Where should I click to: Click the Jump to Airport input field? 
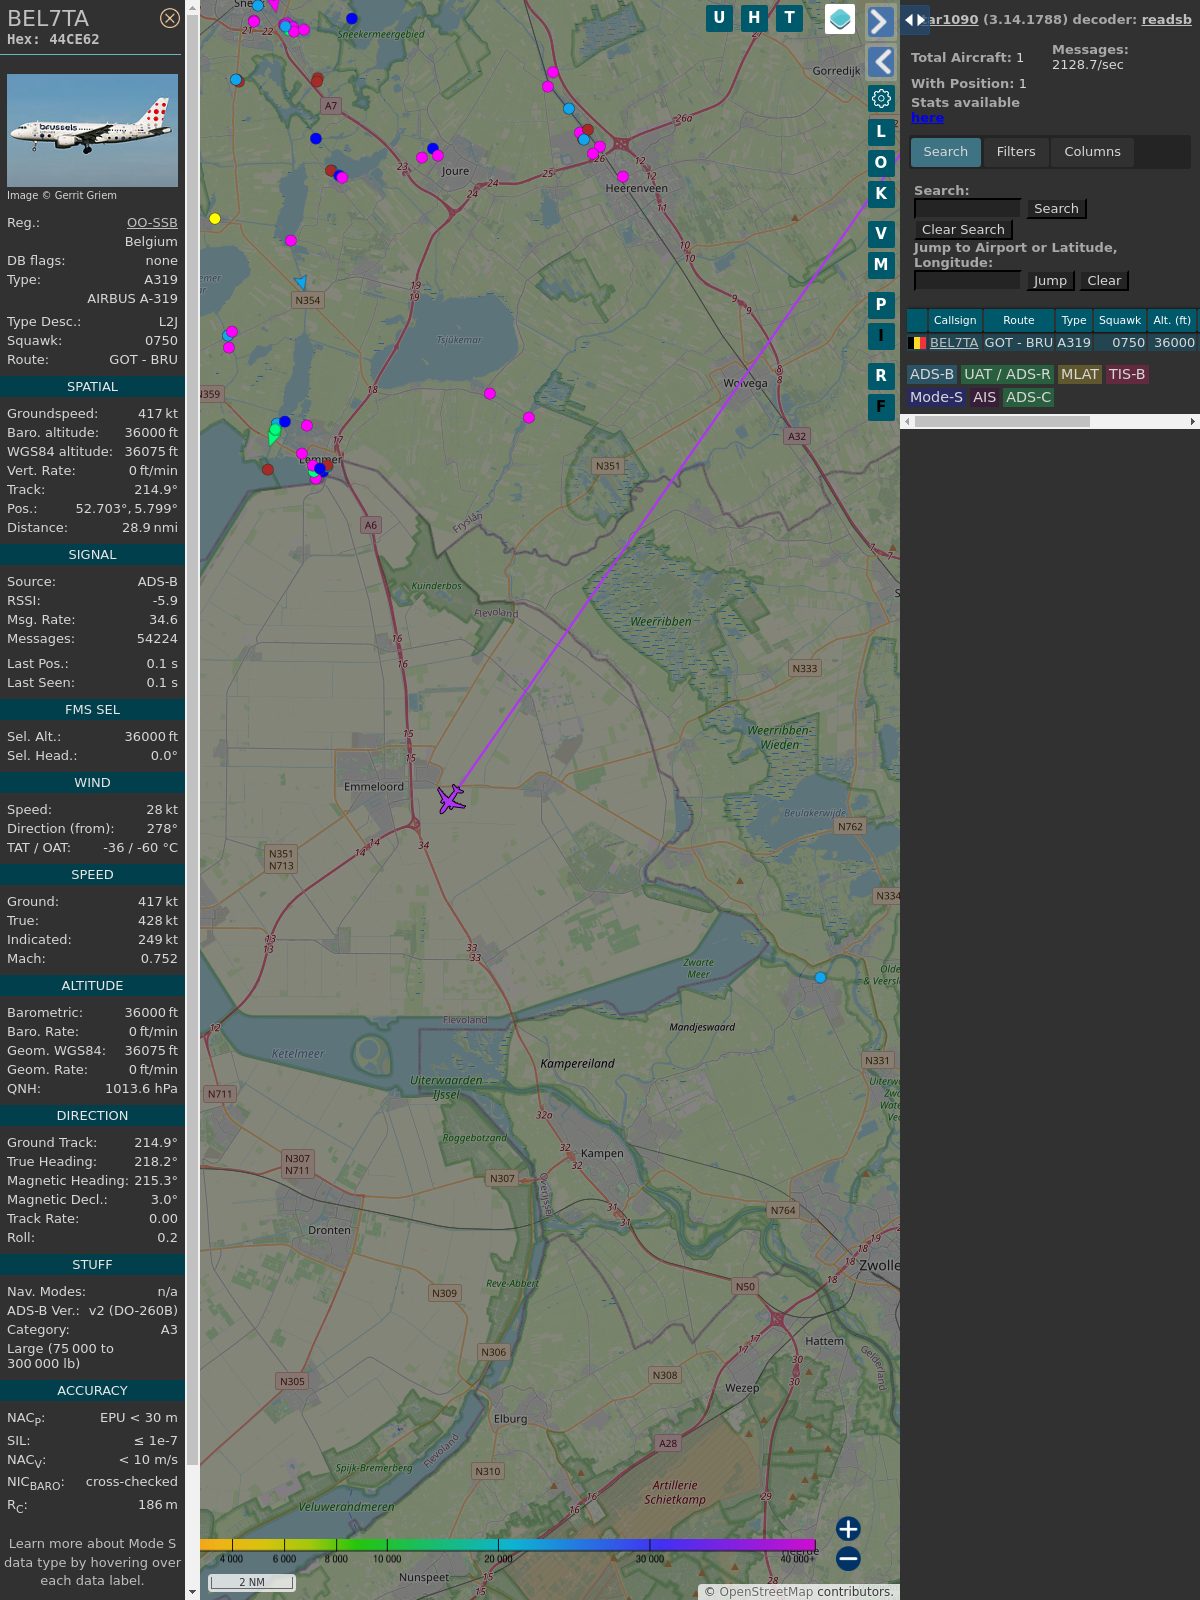pyautogui.click(x=967, y=281)
